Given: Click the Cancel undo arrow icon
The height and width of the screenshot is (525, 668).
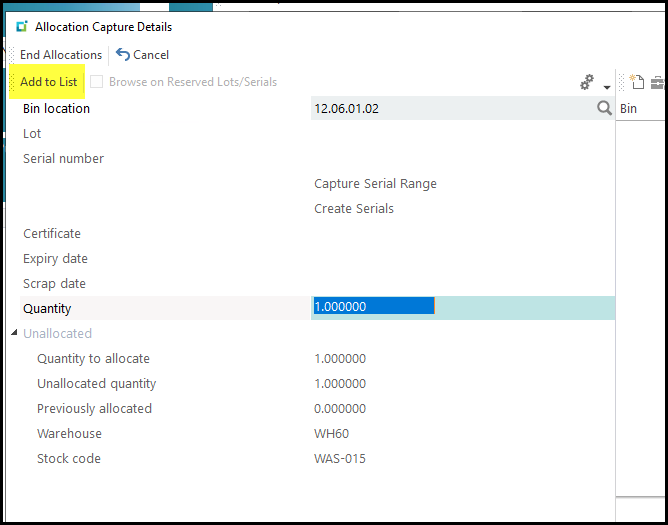Looking at the screenshot, I should point(123,55).
